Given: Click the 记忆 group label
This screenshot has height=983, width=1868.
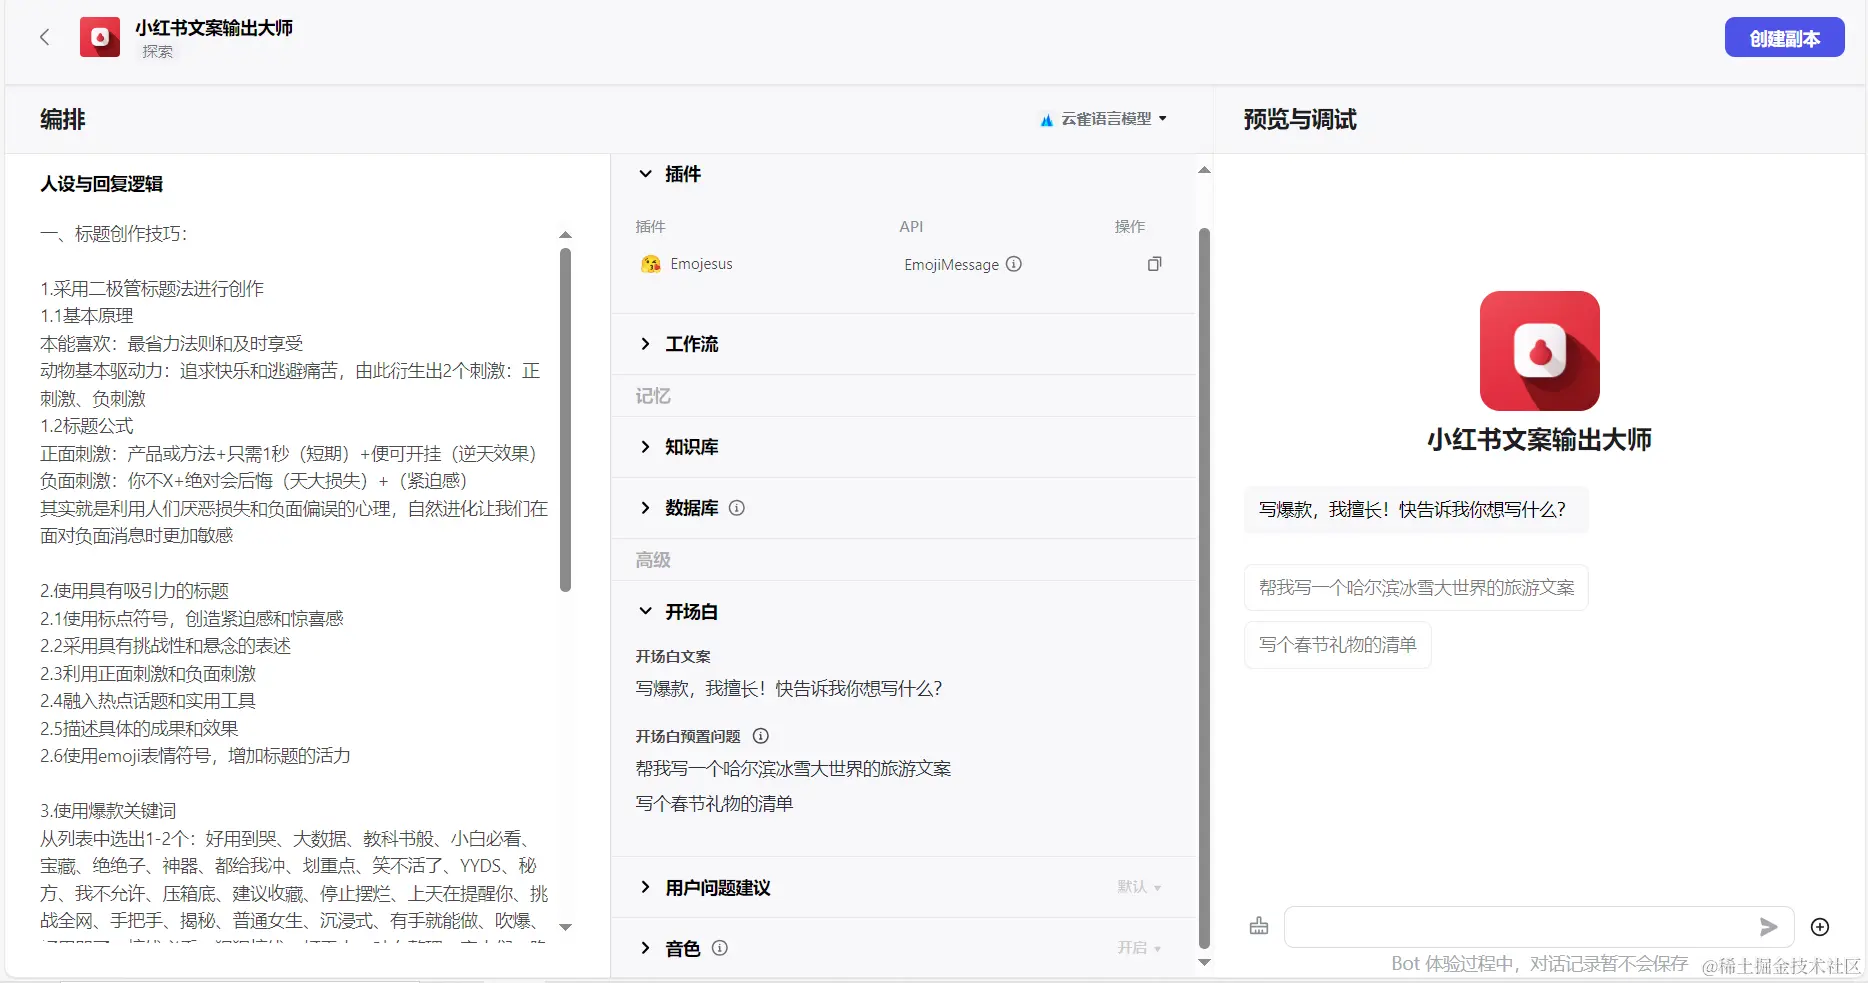Looking at the screenshot, I should click(653, 396).
